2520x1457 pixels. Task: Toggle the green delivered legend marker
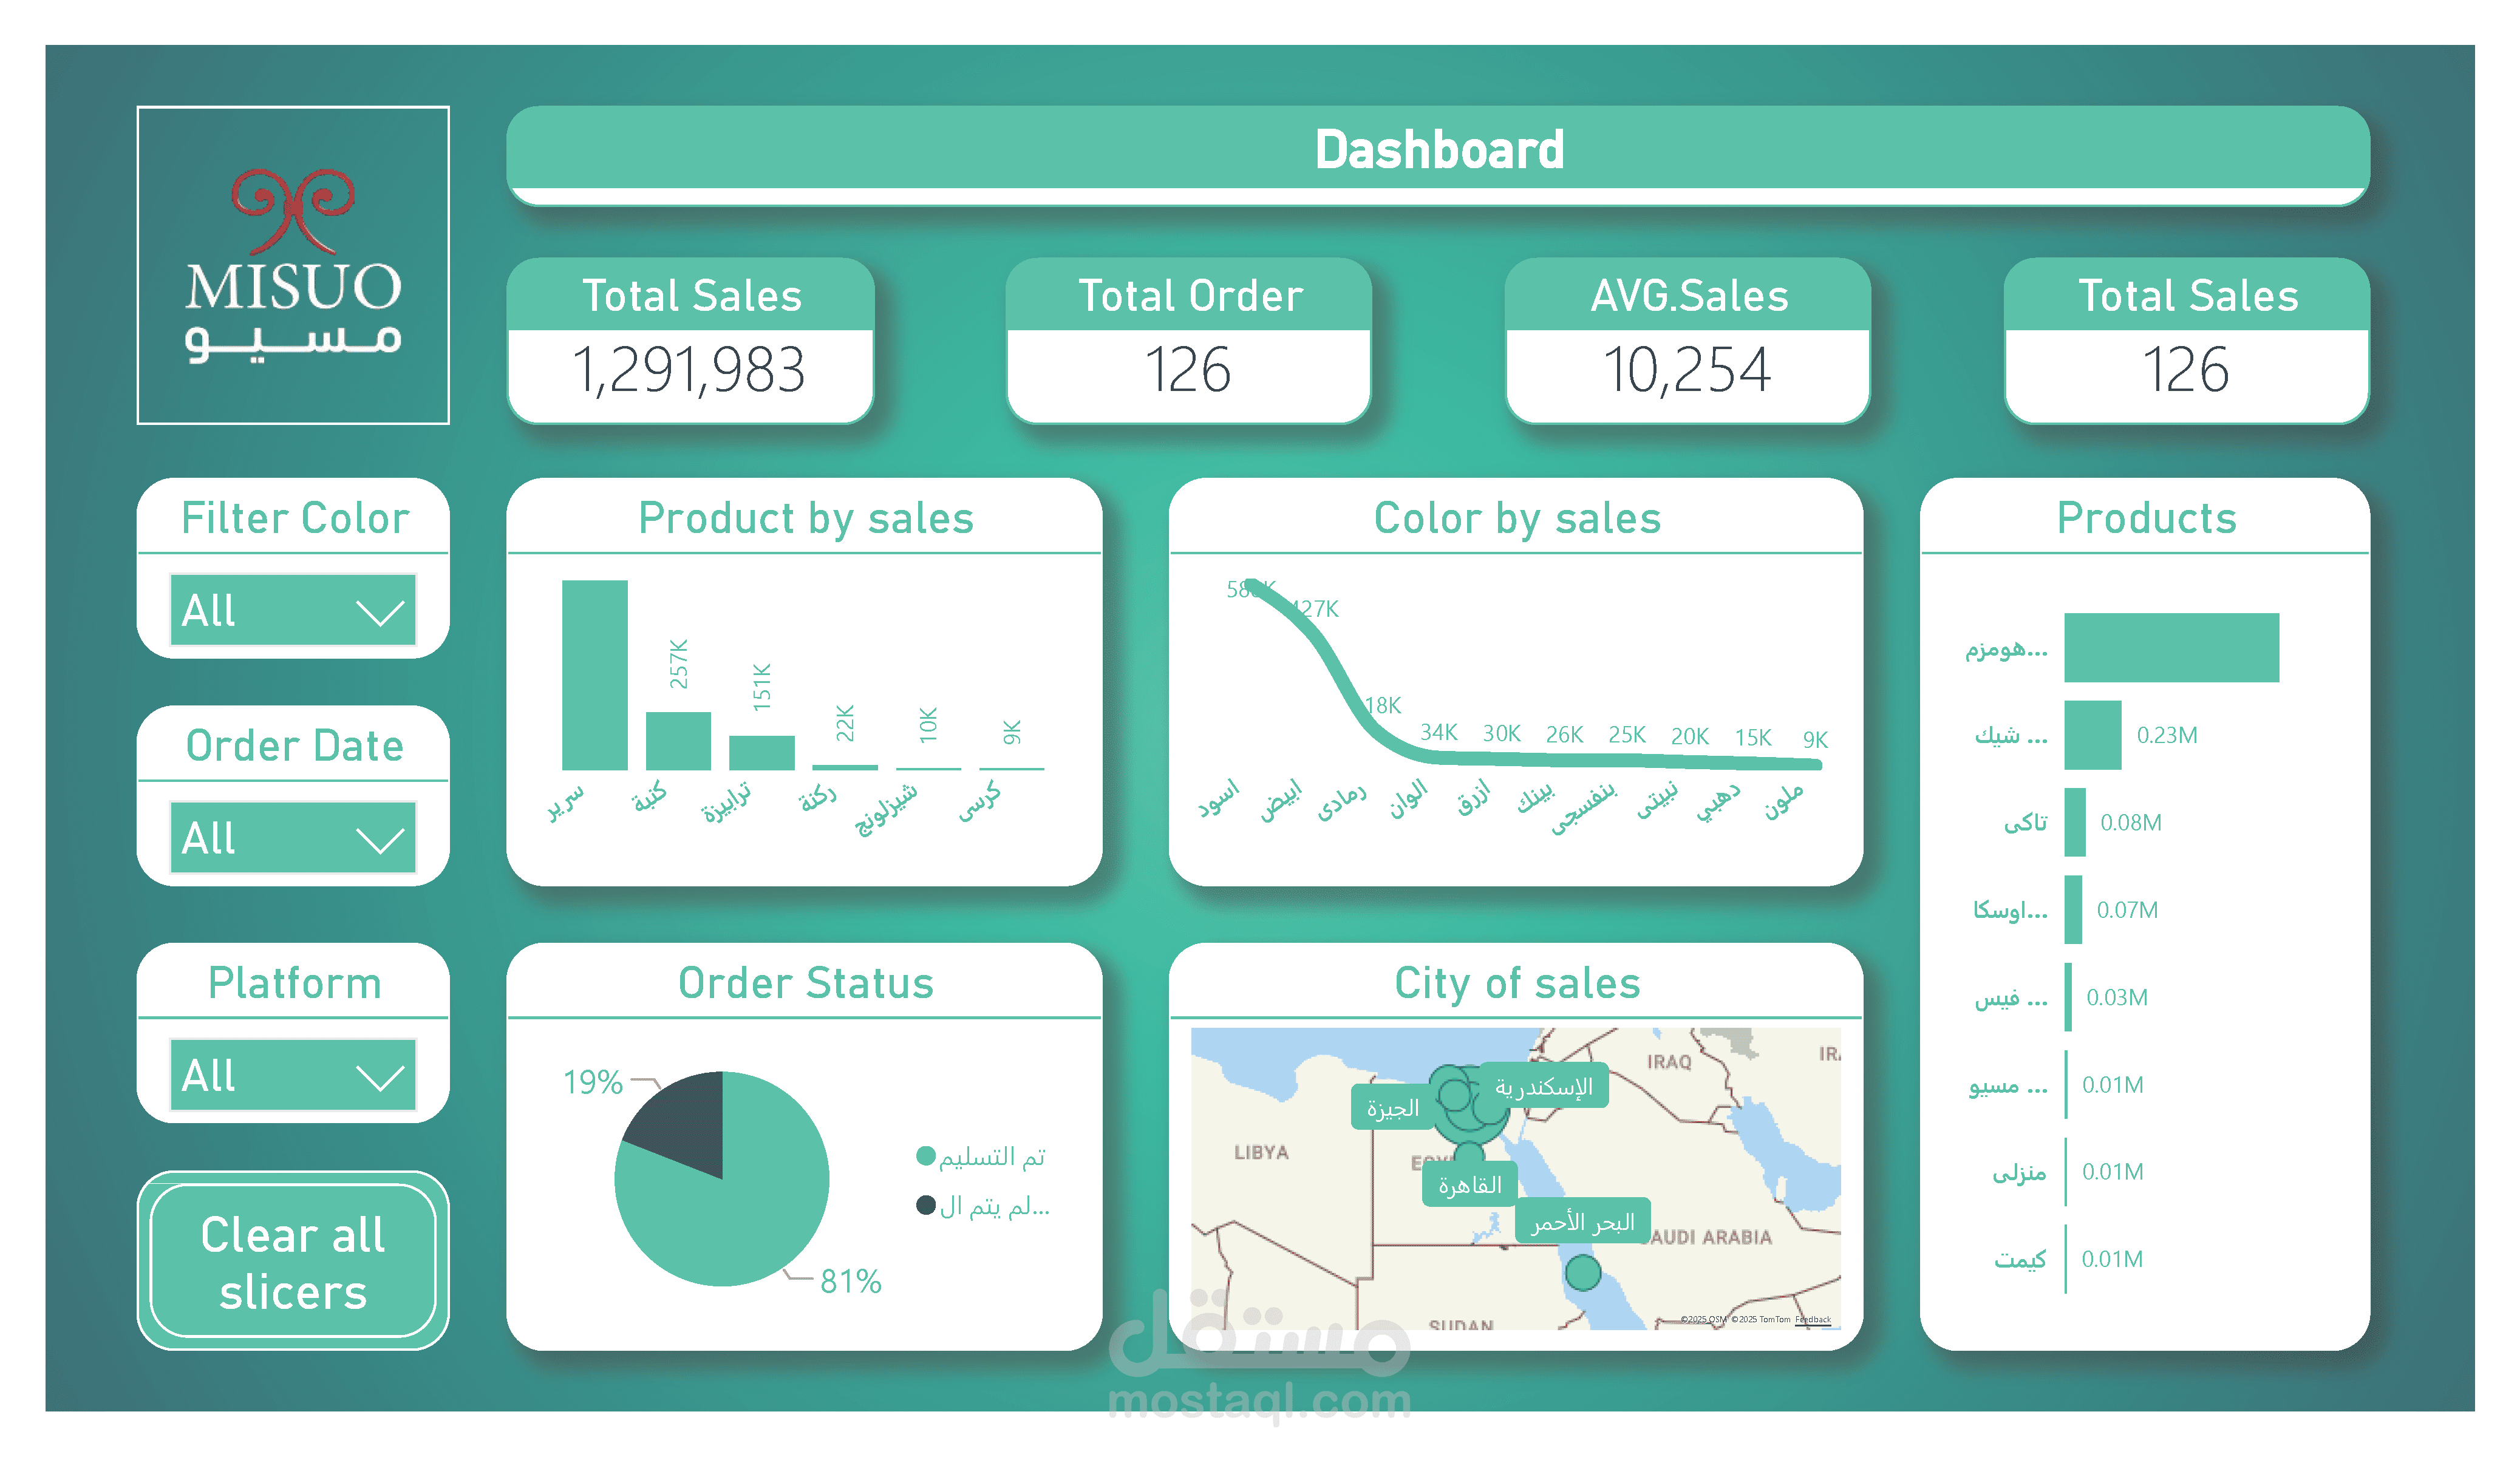(925, 1156)
